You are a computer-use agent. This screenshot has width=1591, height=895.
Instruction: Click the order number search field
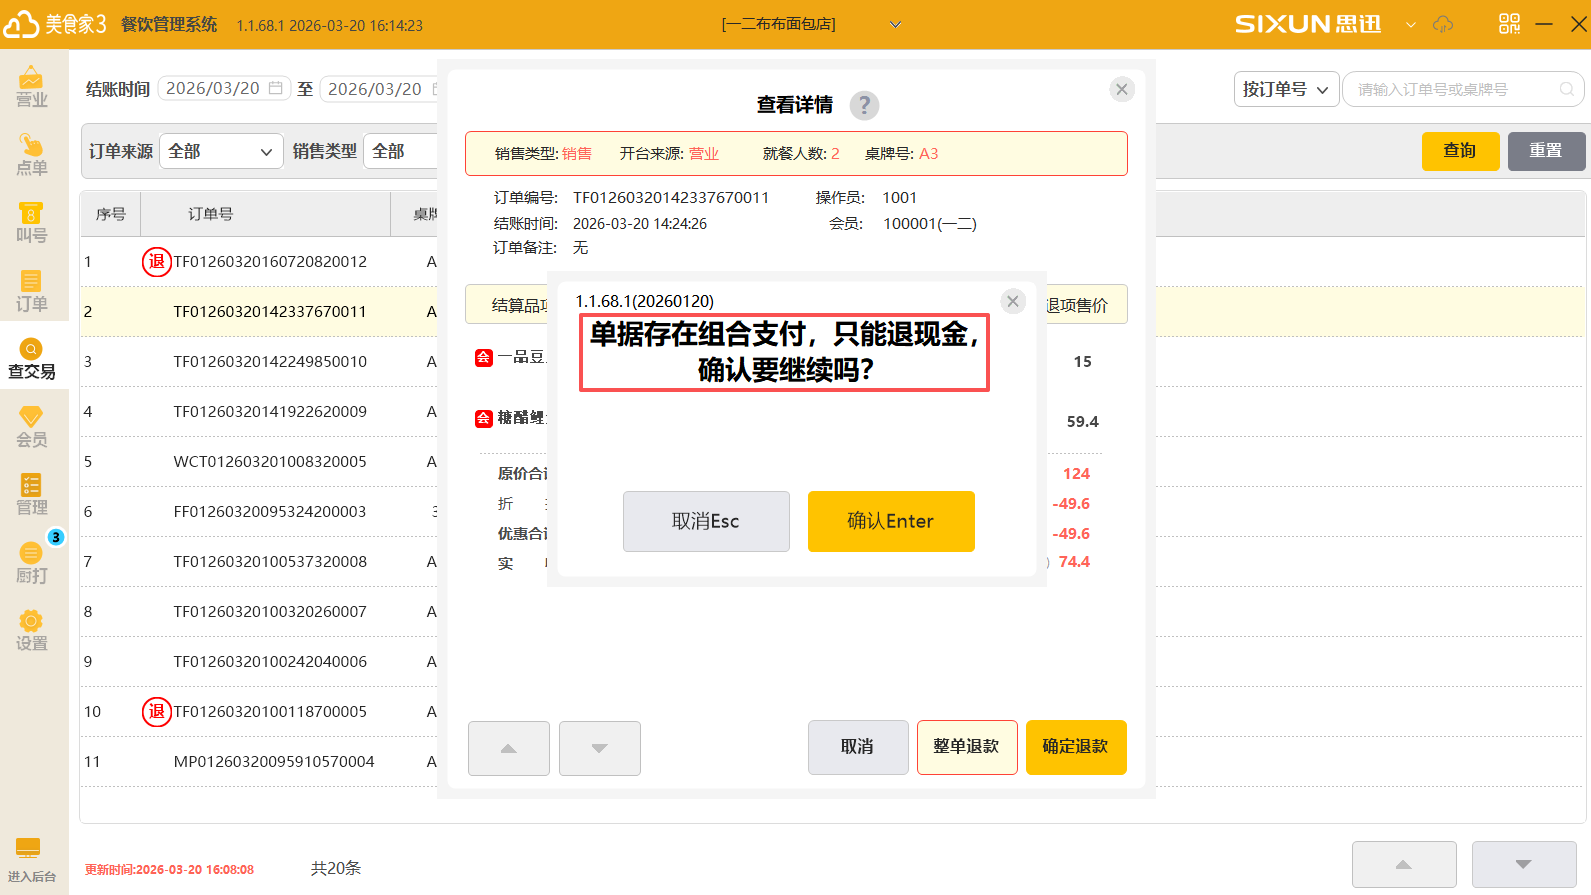1455,89
